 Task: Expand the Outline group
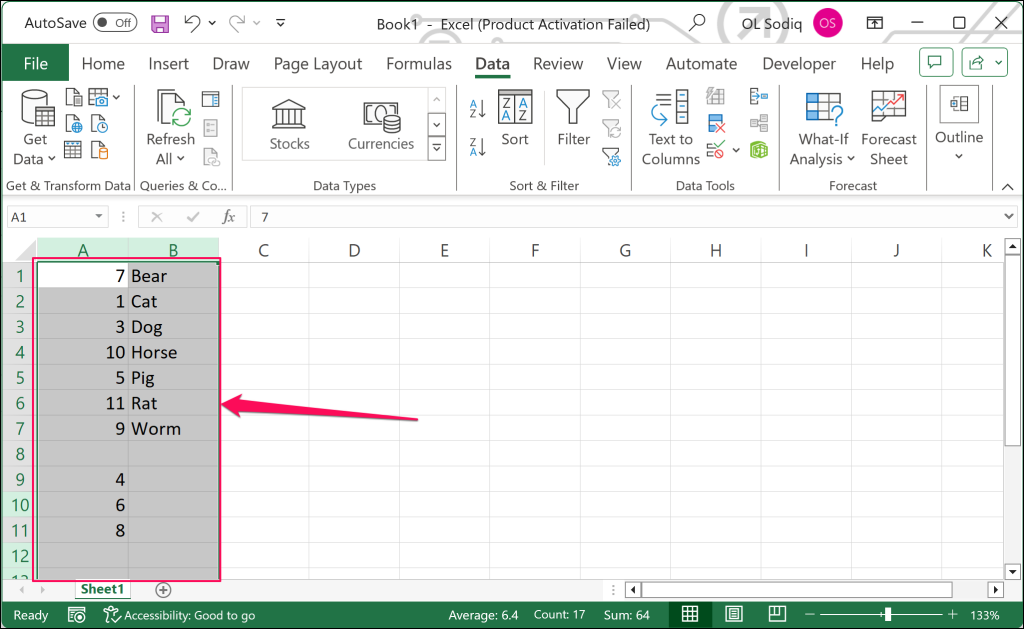(x=959, y=125)
